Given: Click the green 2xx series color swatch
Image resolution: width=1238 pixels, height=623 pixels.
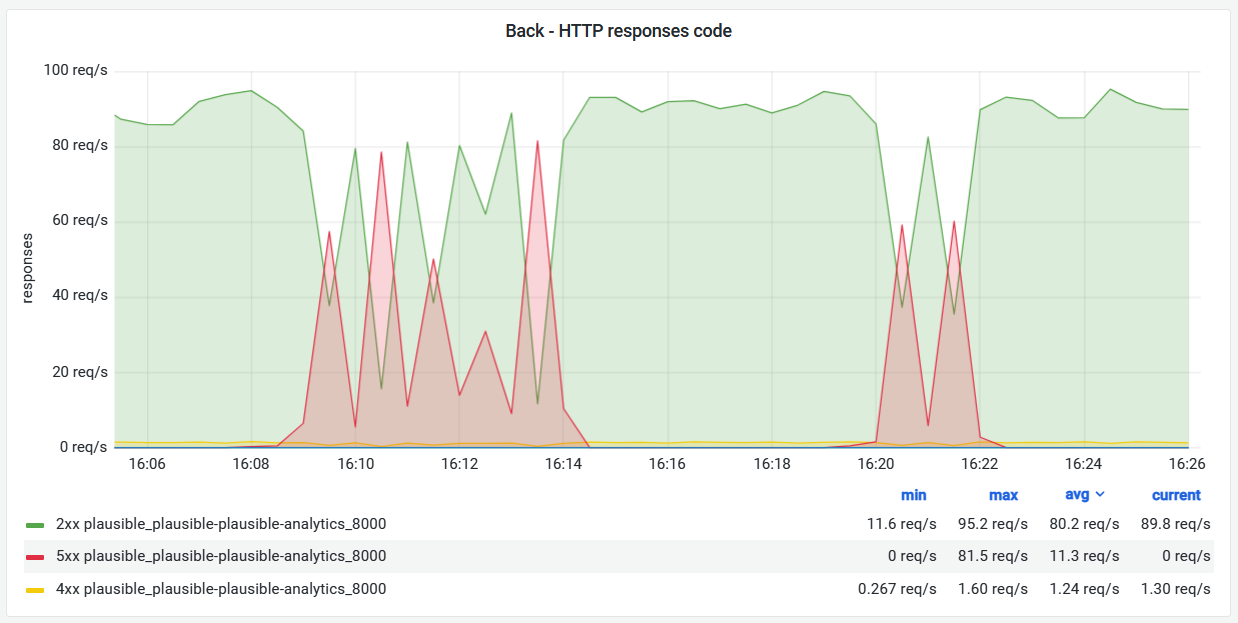Looking at the screenshot, I should pyautogui.click(x=35, y=524).
